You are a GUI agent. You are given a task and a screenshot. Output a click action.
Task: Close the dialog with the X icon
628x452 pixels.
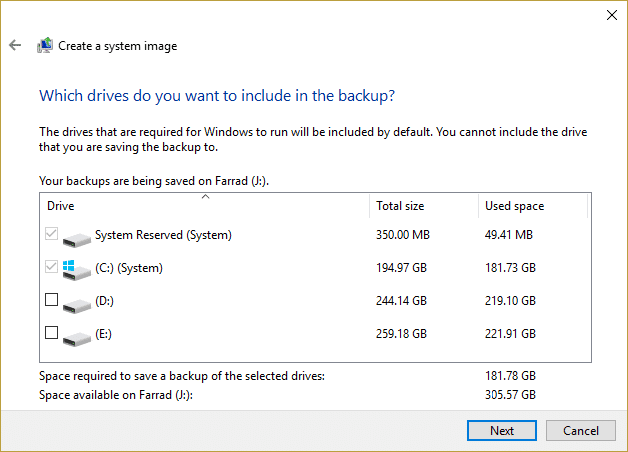coord(612,15)
